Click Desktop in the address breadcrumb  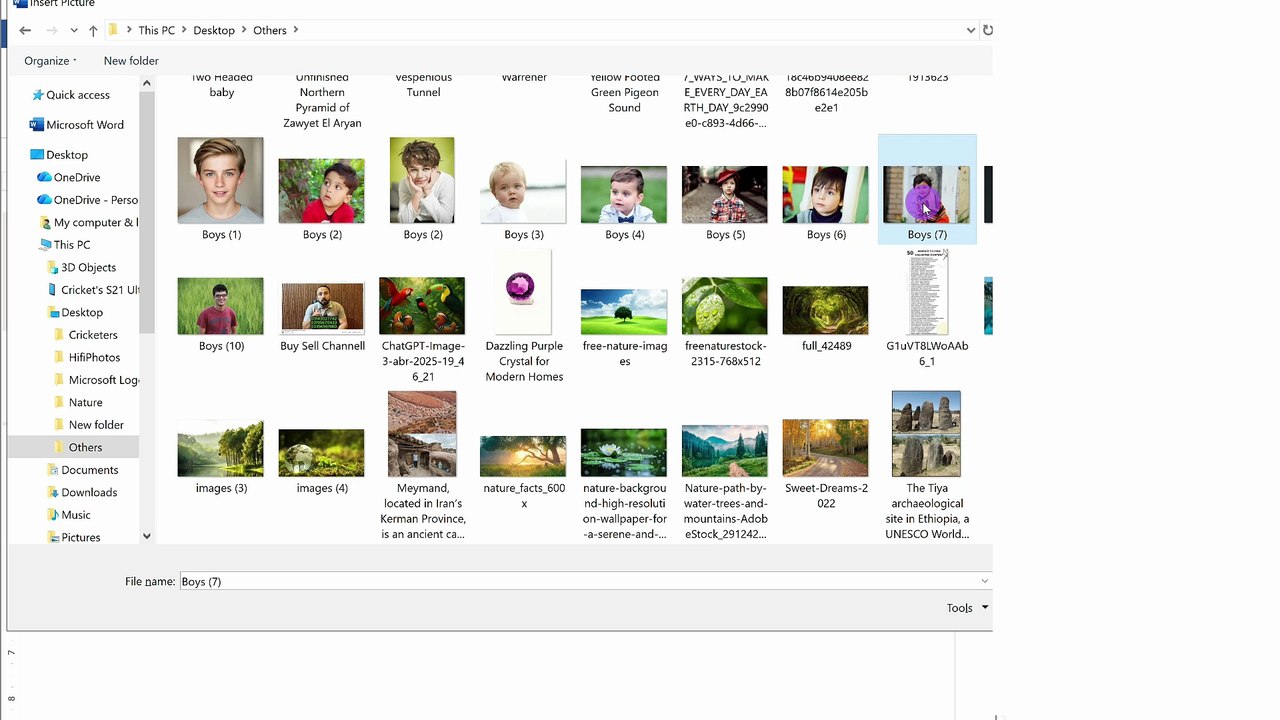pyautogui.click(x=214, y=30)
